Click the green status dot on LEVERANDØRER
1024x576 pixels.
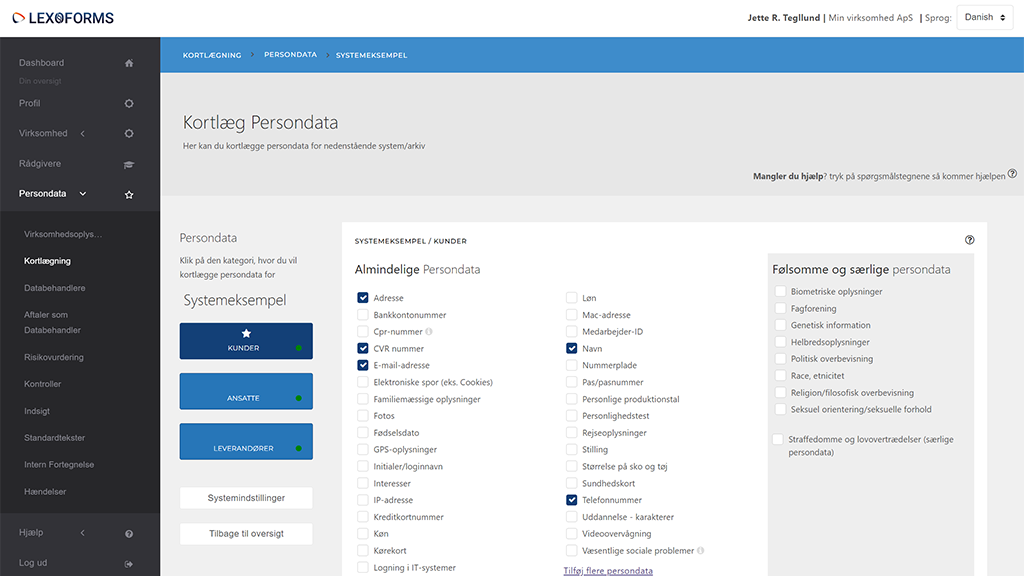298,449
